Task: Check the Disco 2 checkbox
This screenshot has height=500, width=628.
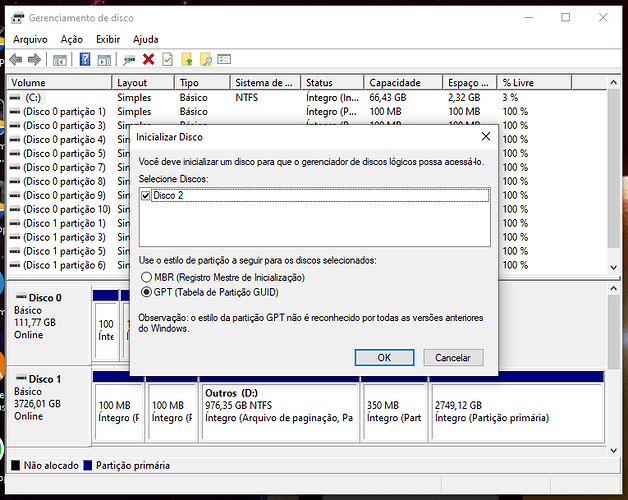Action: (x=145, y=196)
